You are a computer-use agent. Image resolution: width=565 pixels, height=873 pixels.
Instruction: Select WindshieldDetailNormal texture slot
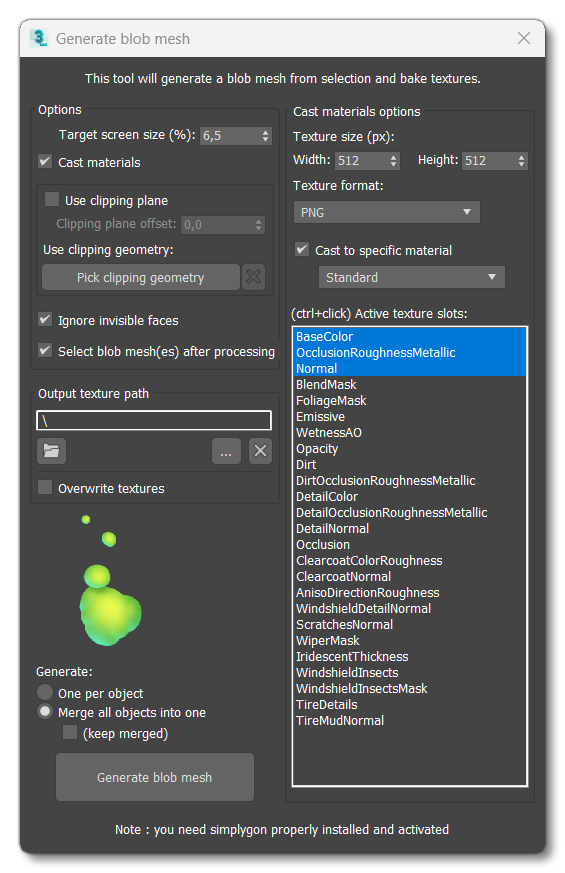click(410, 609)
